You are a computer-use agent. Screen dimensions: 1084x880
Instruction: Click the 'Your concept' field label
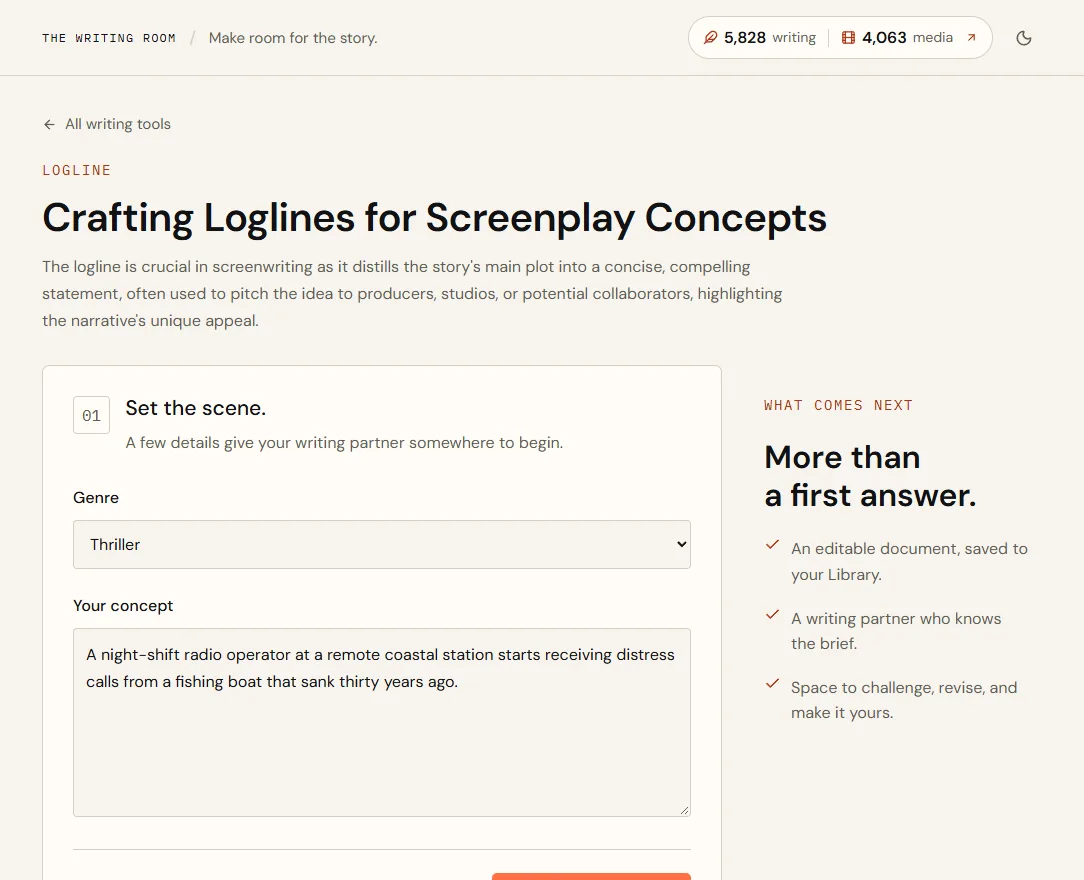[123, 606]
